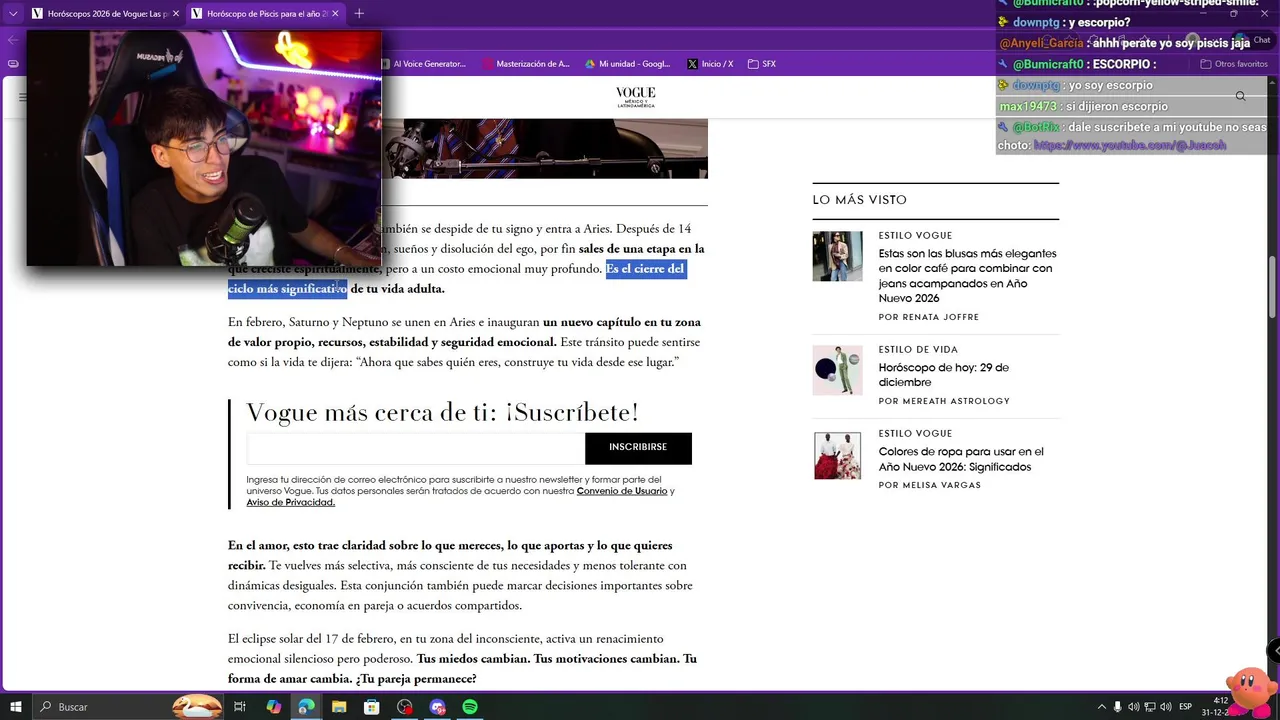Open the Aviso de Privacidad link
This screenshot has width=1280, height=720.
(x=291, y=502)
